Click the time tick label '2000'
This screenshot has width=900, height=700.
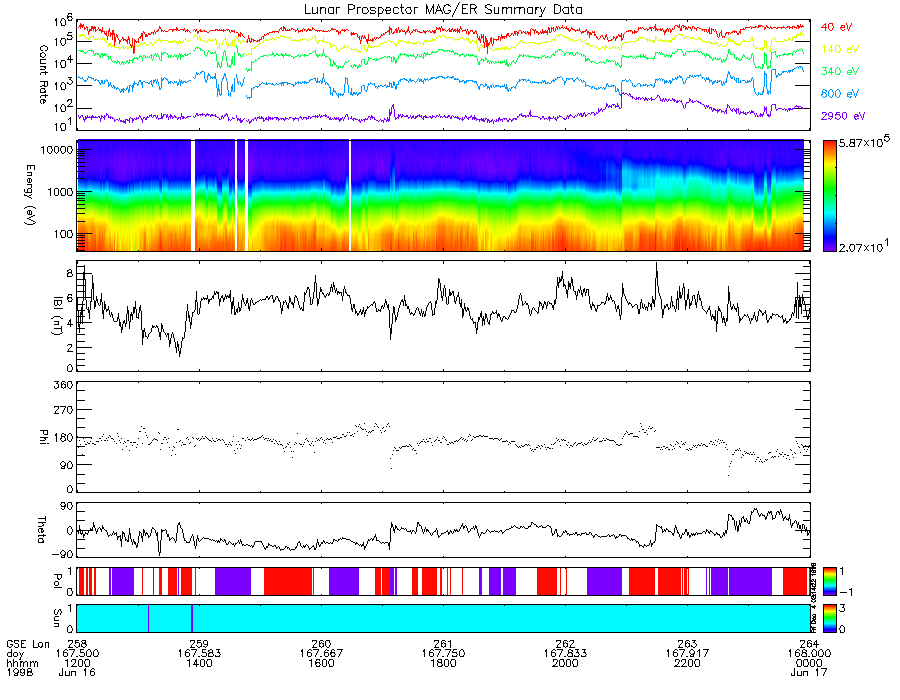click(565, 663)
